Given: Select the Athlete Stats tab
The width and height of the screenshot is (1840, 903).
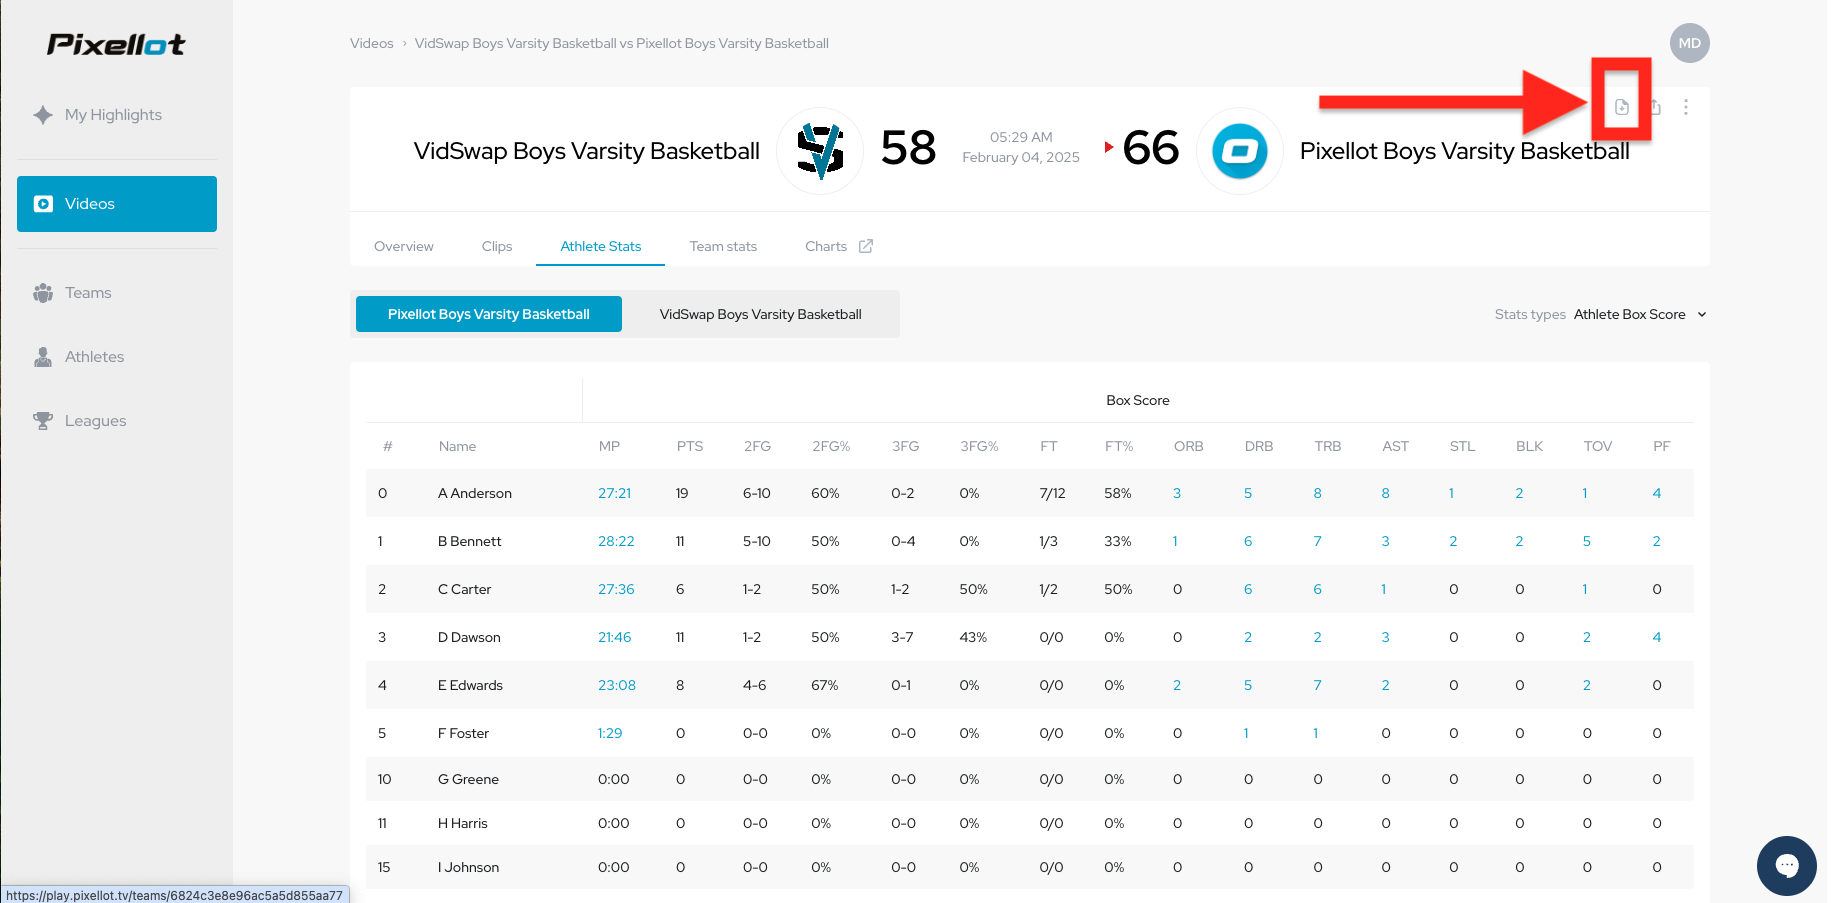Looking at the screenshot, I should 601,246.
